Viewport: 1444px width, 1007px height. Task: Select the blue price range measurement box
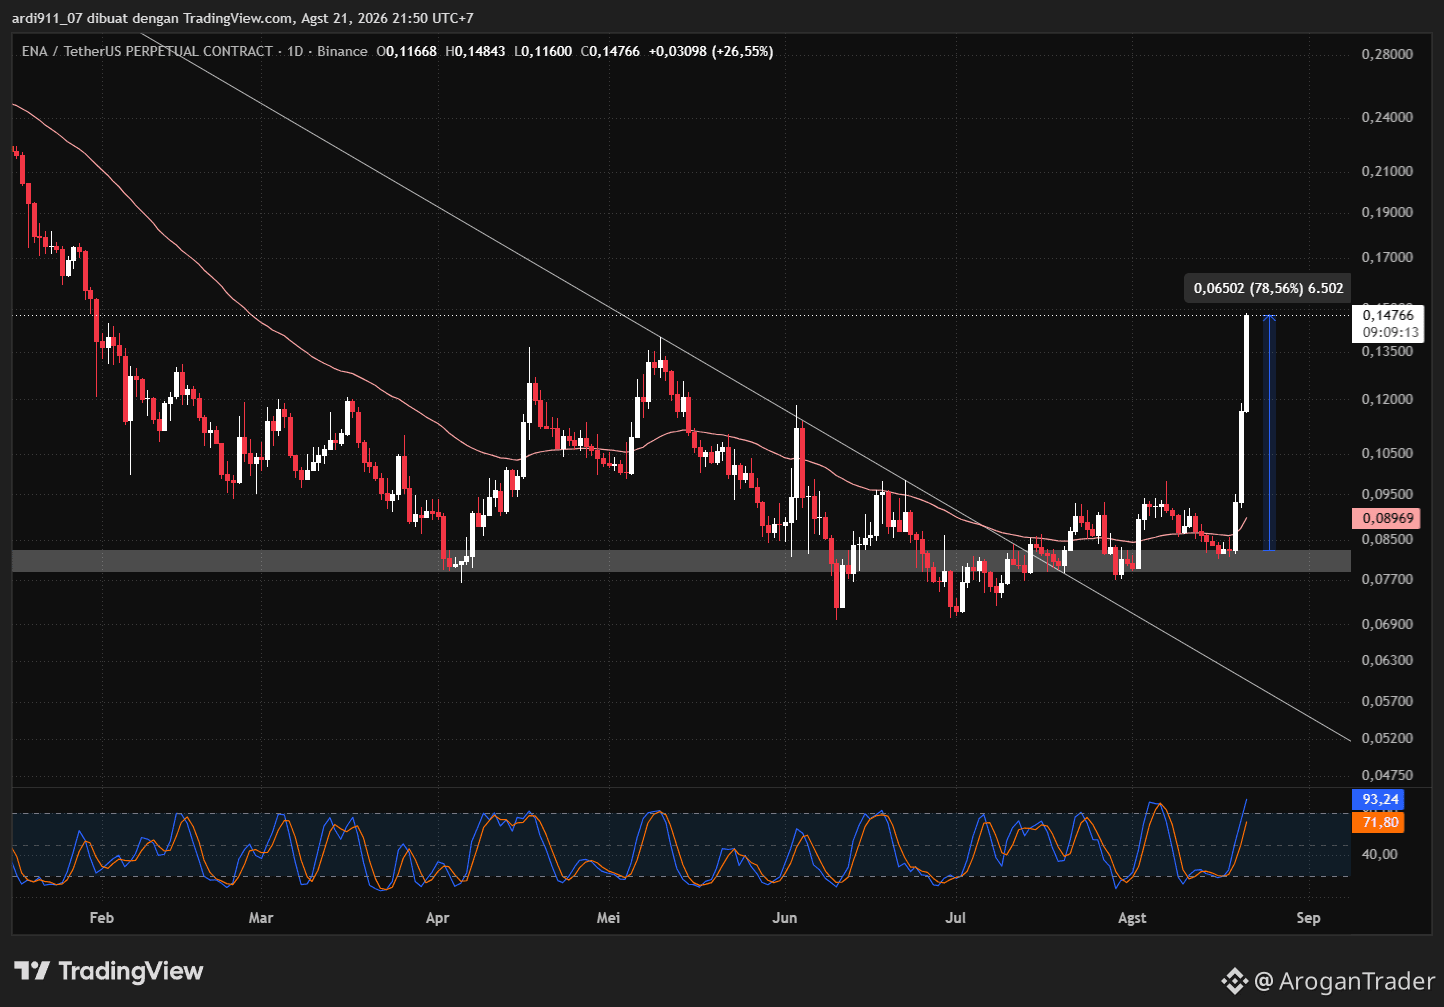[1269, 433]
